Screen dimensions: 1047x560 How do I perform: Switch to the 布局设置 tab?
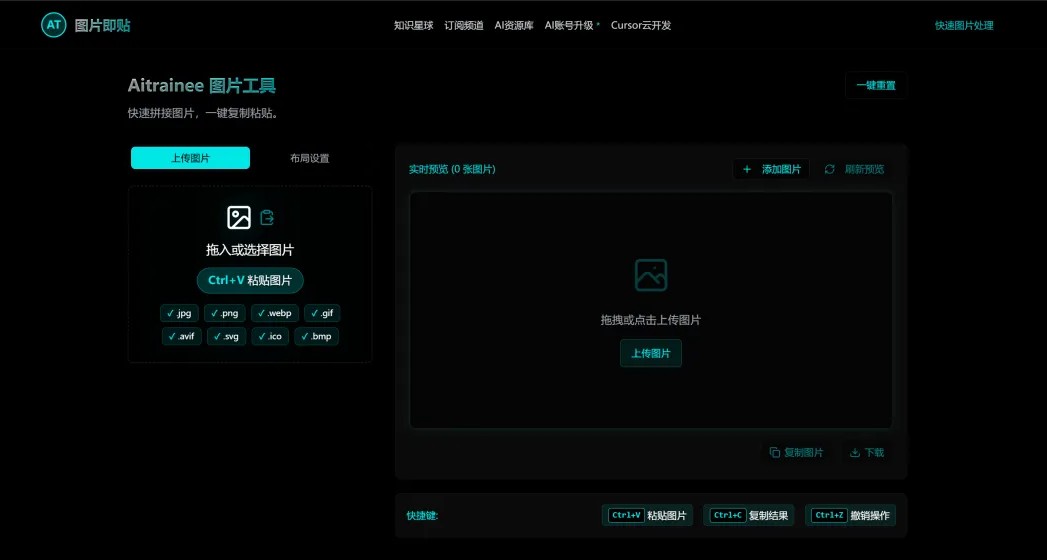click(x=310, y=158)
